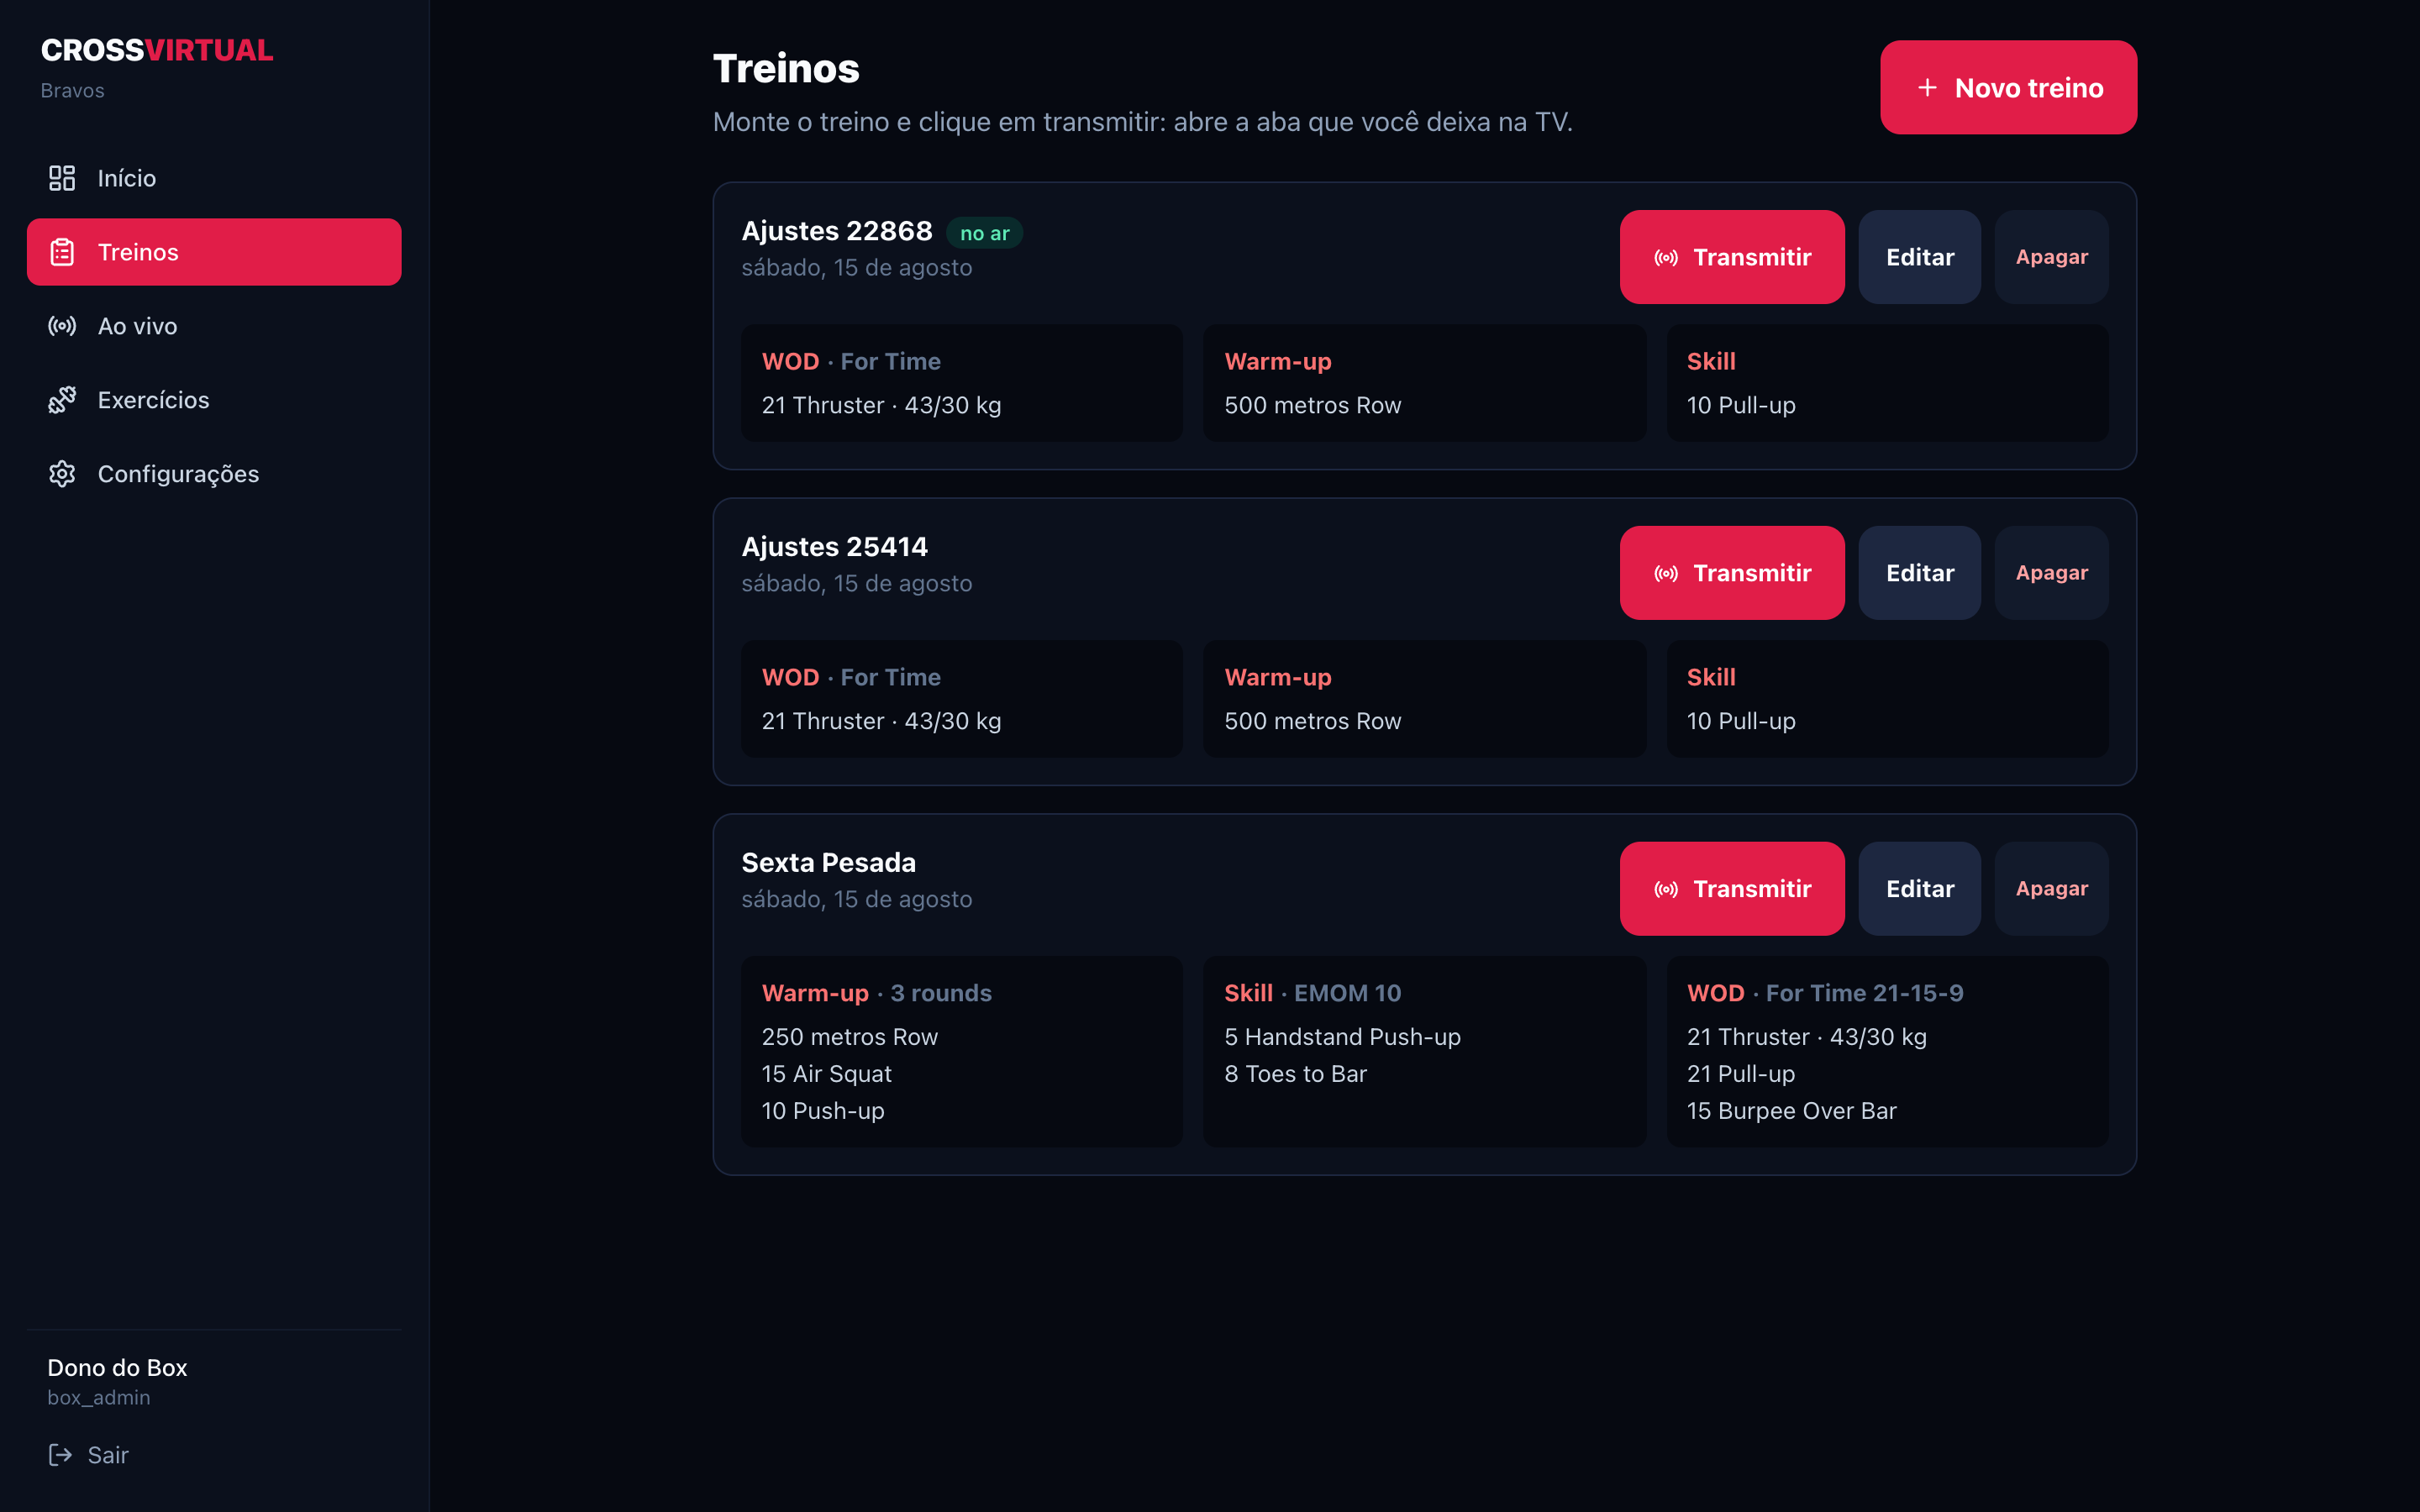Viewport: 2420px width, 1512px height.
Task: Click the Configurações gear icon
Action: (x=62, y=474)
